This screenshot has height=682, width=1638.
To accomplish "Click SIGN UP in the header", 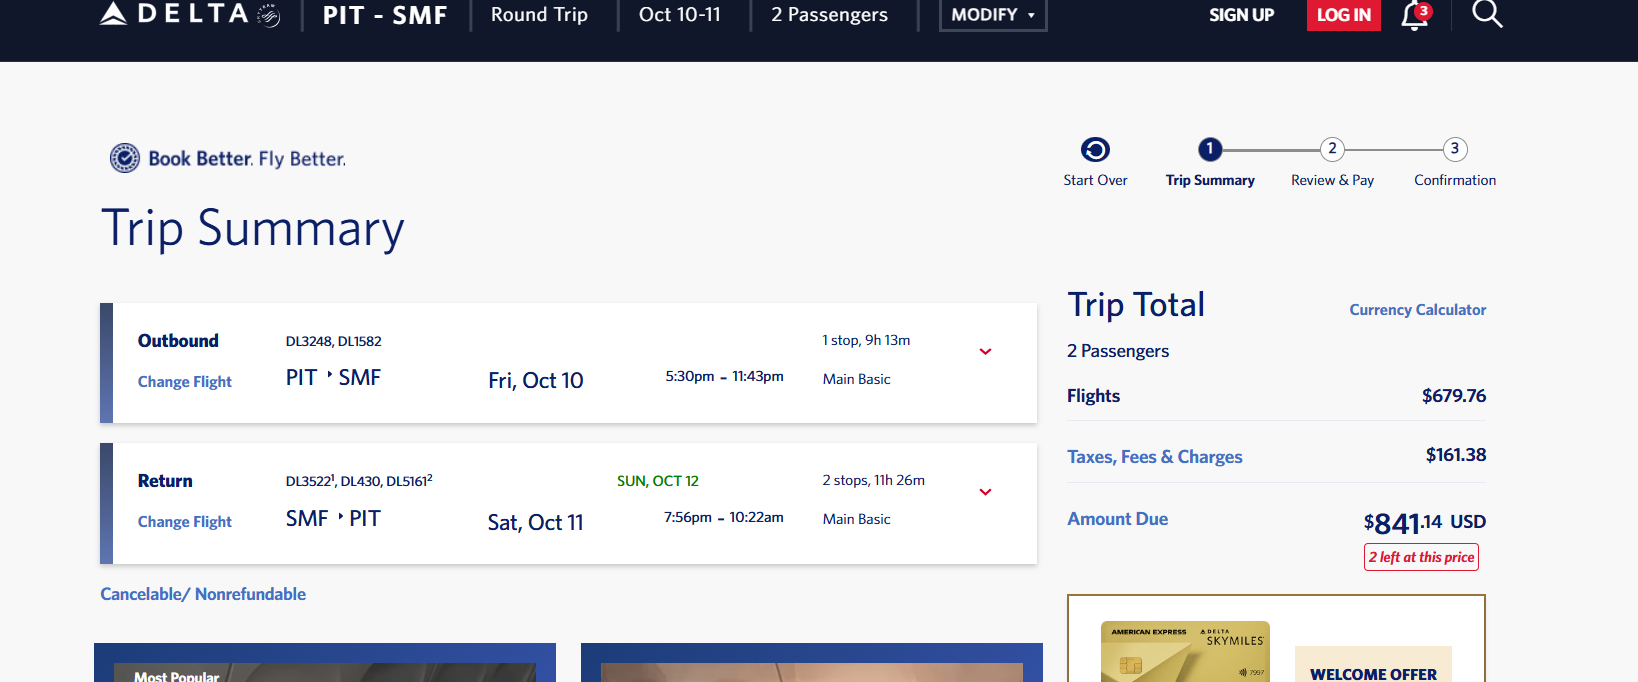I will coord(1241,15).
